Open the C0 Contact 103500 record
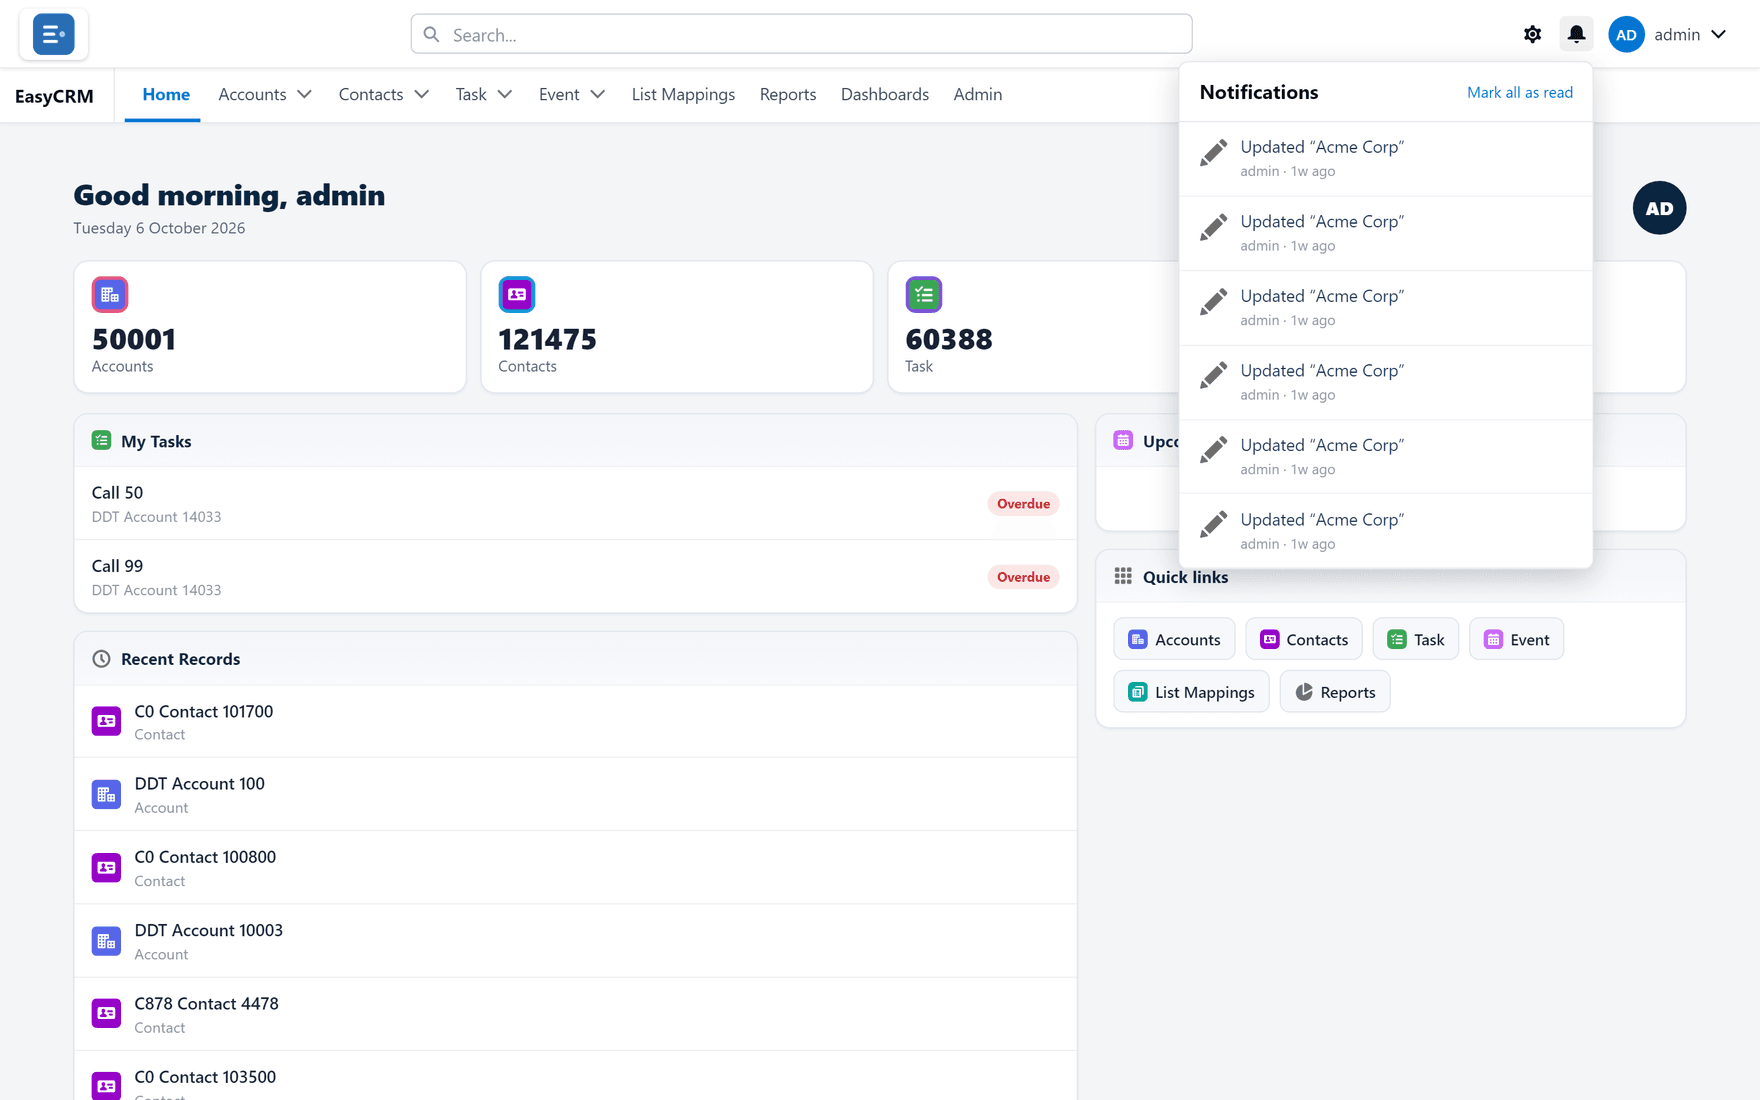Viewport: 1760px width, 1100px height. coord(575,1078)
